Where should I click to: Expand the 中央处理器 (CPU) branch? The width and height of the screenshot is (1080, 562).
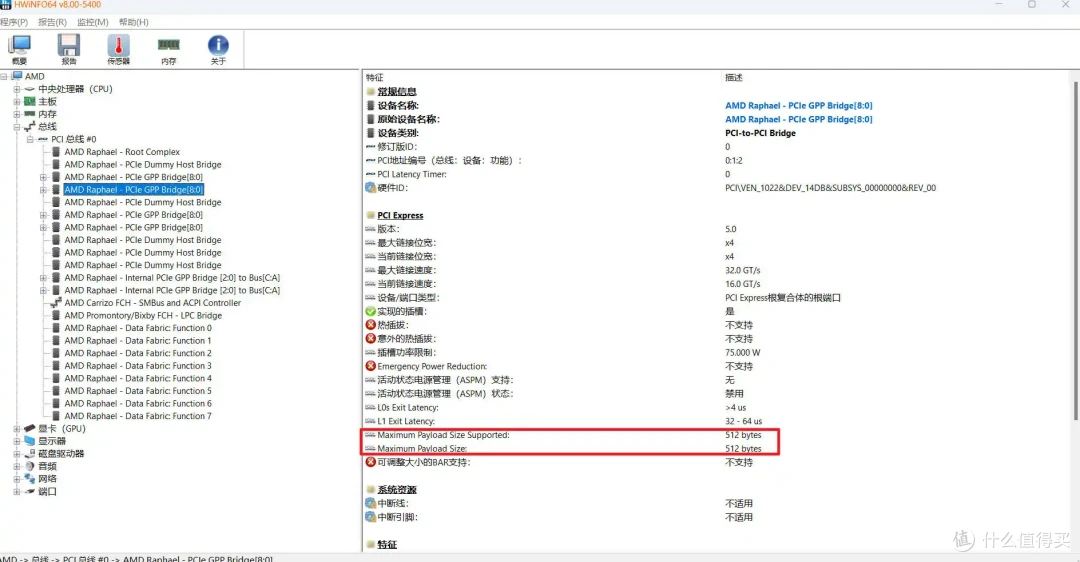point(17,89)
